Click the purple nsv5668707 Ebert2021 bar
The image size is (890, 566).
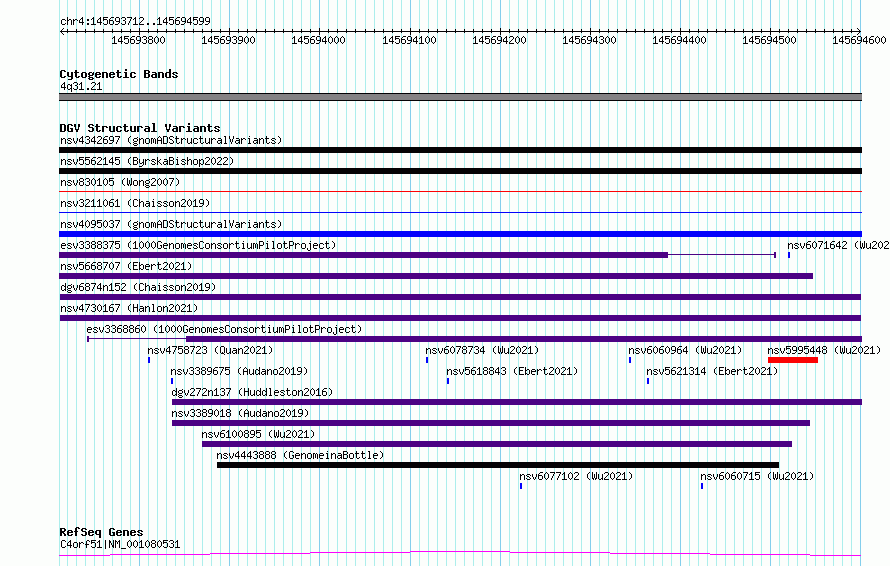coord(436,276)
